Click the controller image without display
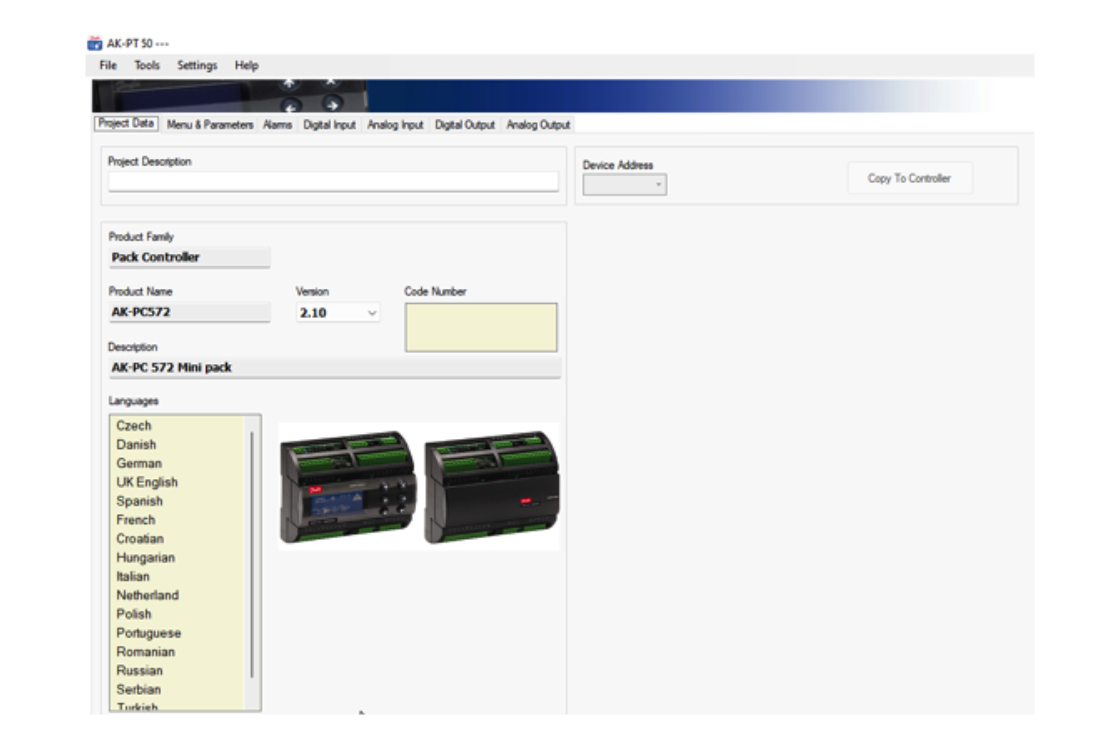This screenshot has height=747, width=1120. (491, 487)
